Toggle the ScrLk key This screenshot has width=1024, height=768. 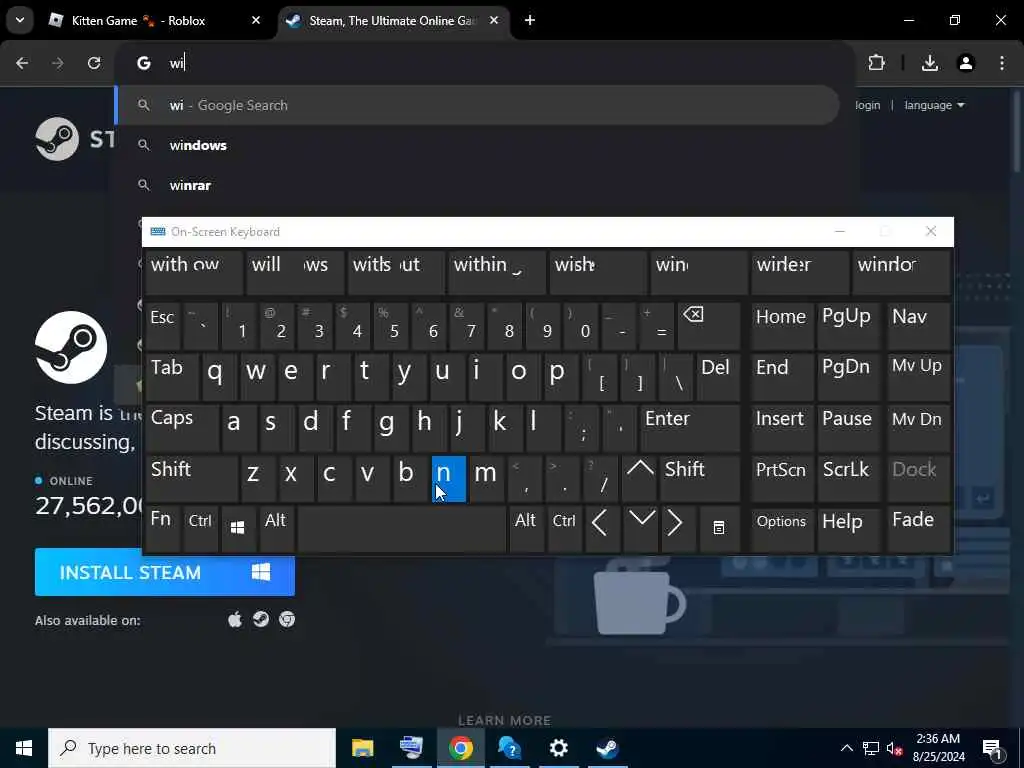[848, 479]
